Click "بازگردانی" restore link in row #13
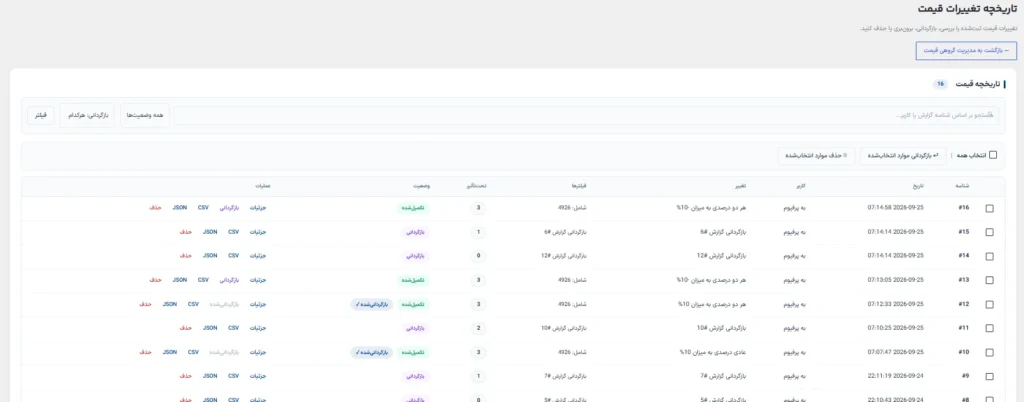This screenshot has width=1024, height=402. tap(230, 280)
